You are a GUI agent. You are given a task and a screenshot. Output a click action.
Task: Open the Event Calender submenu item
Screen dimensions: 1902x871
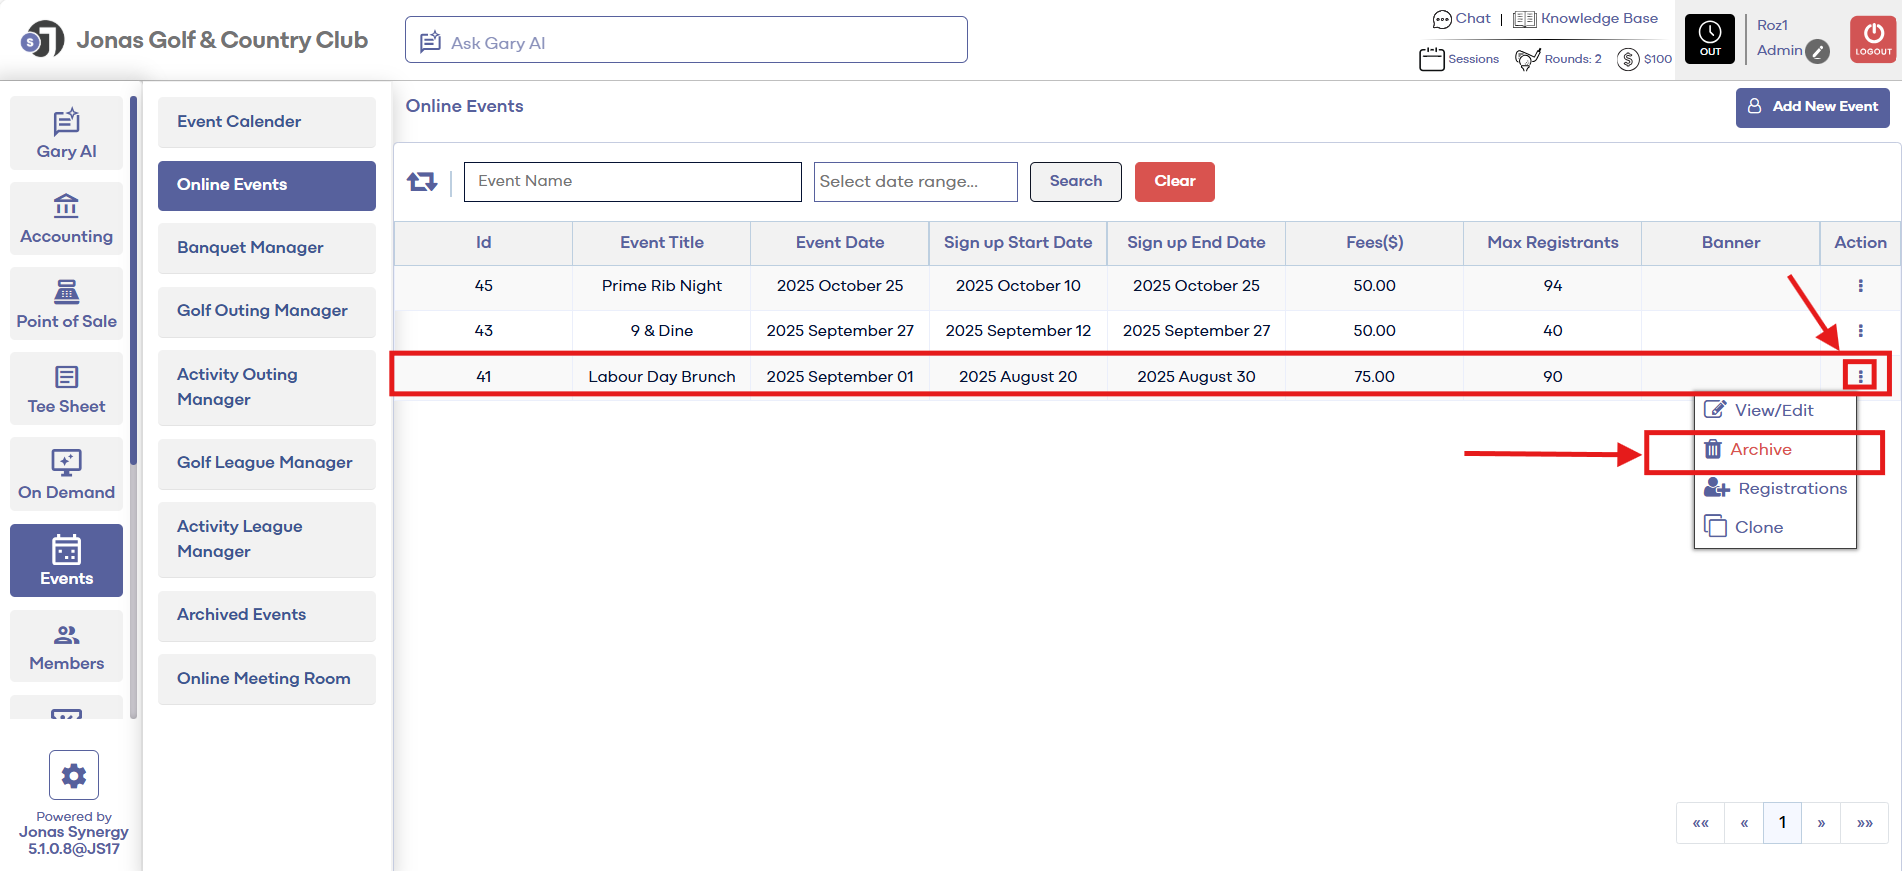pyautogui.click(x=267, y=122)
